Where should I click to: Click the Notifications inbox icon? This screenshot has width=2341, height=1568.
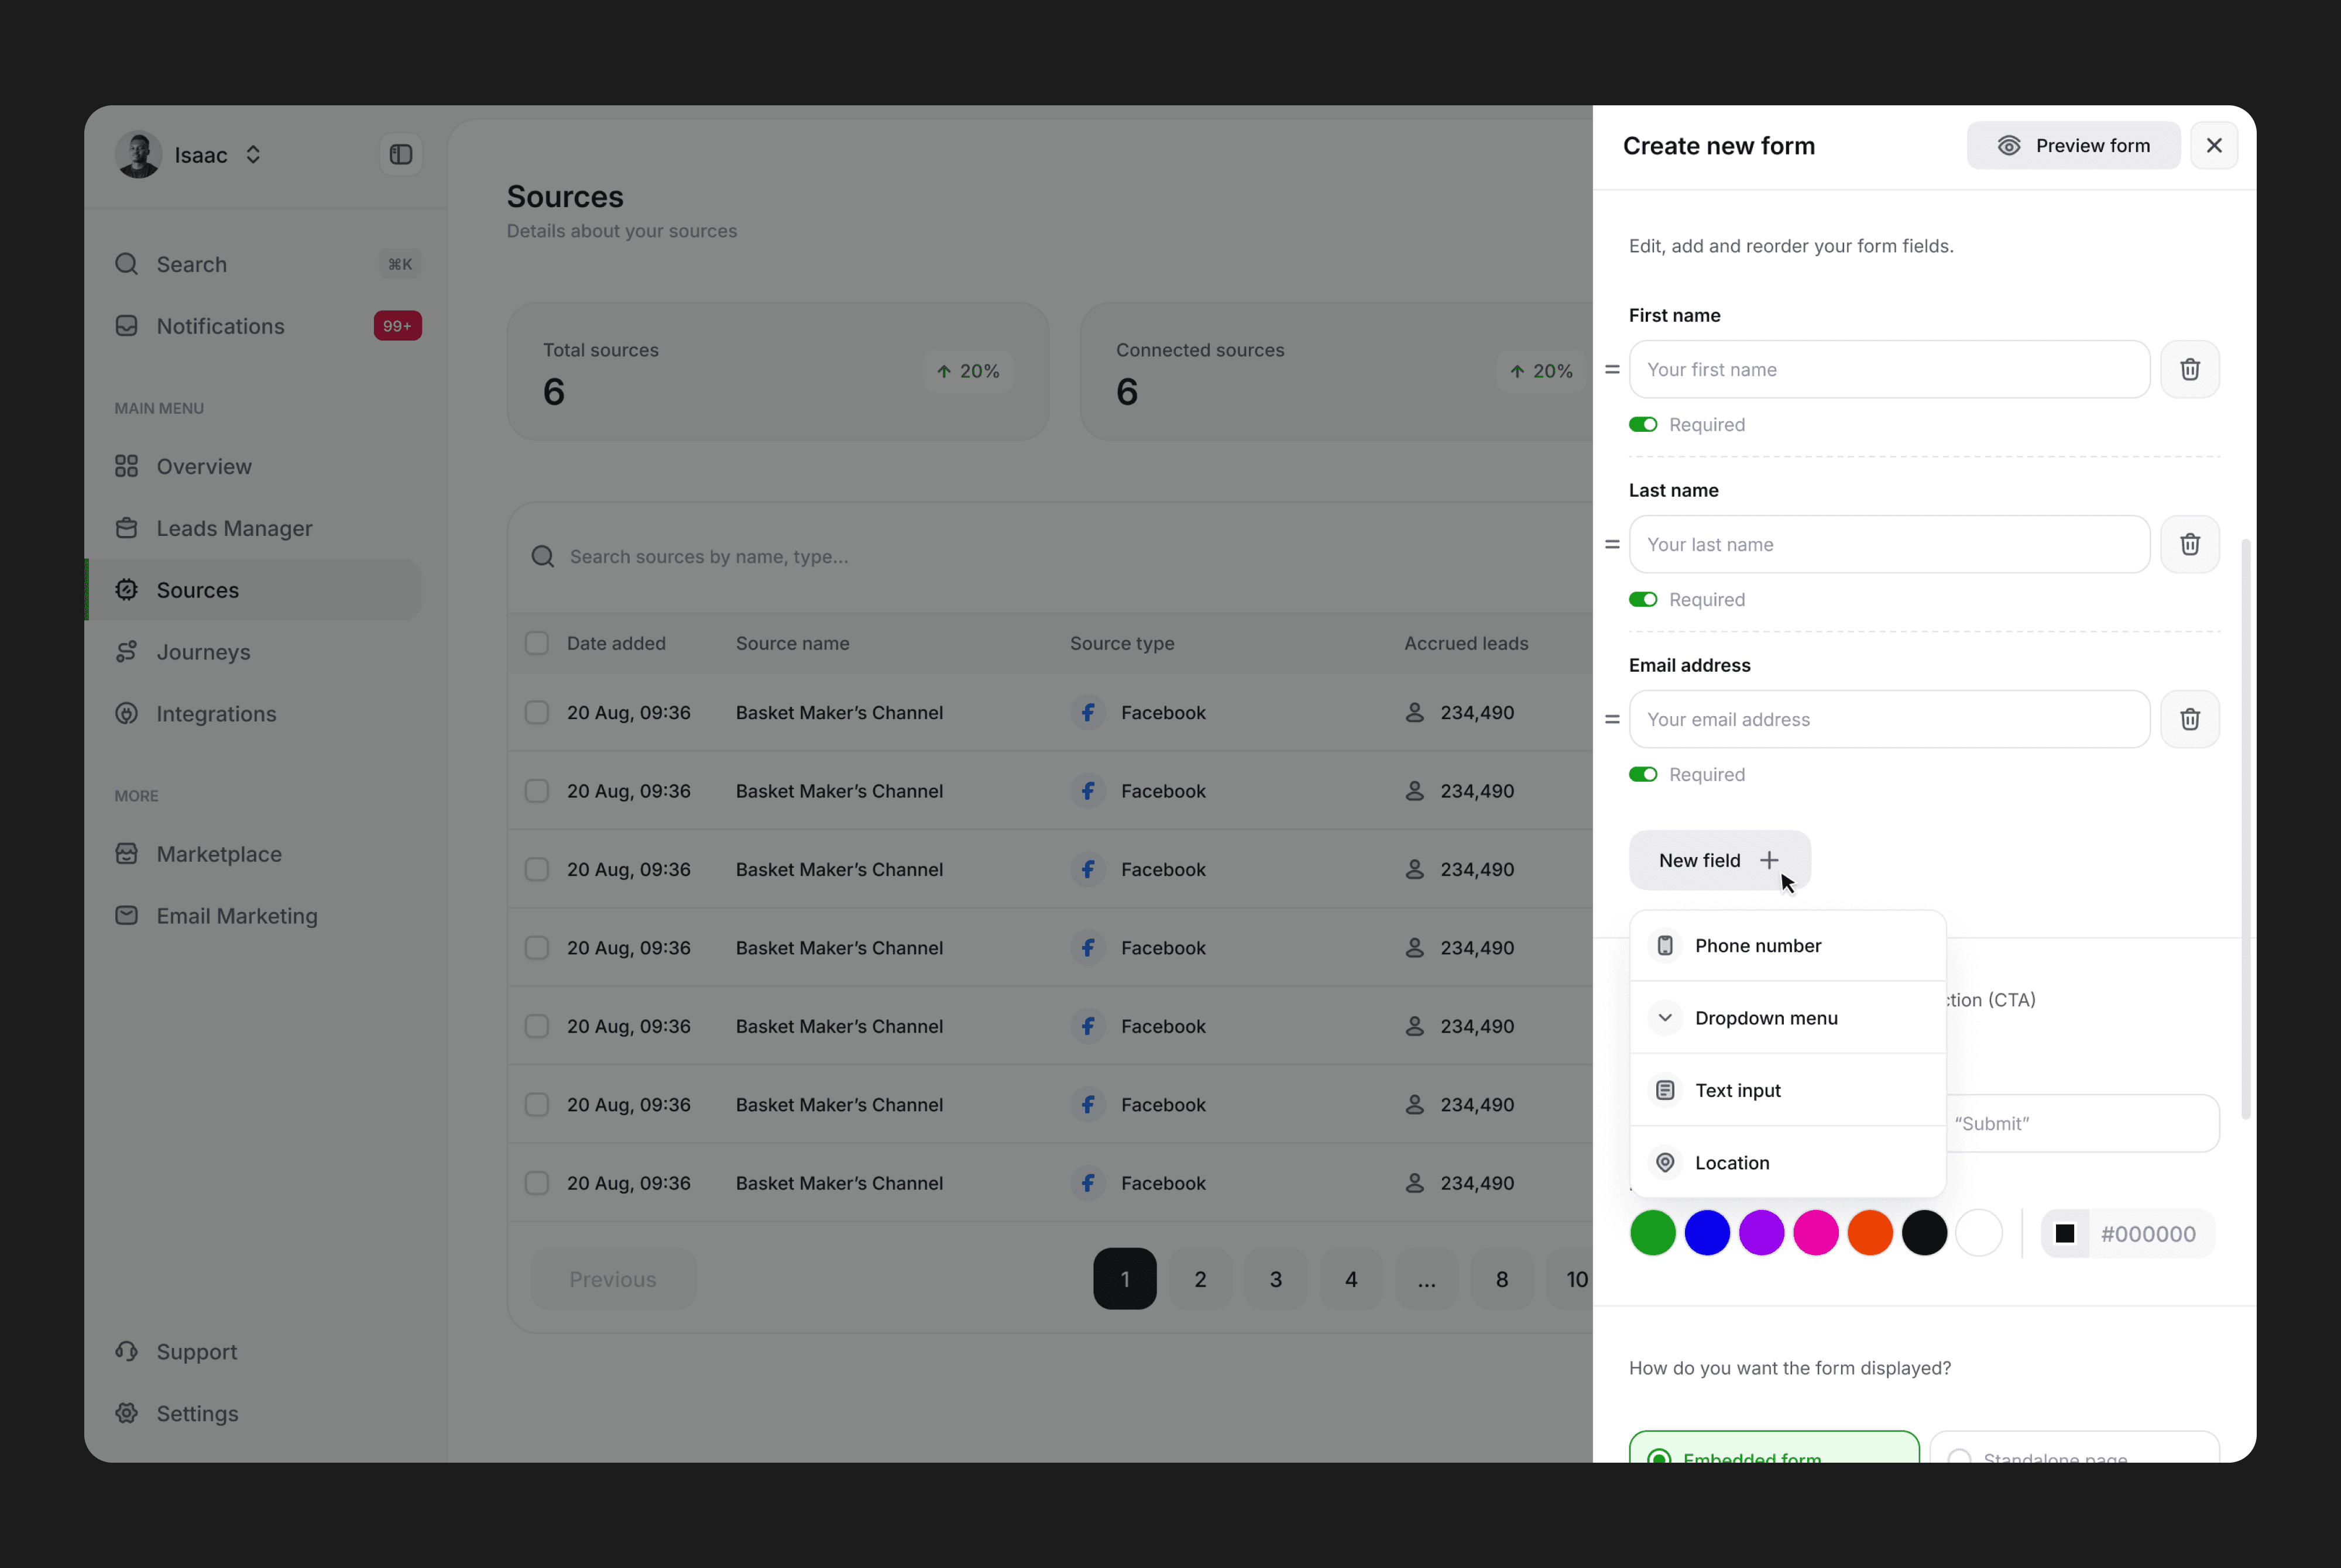127,326
